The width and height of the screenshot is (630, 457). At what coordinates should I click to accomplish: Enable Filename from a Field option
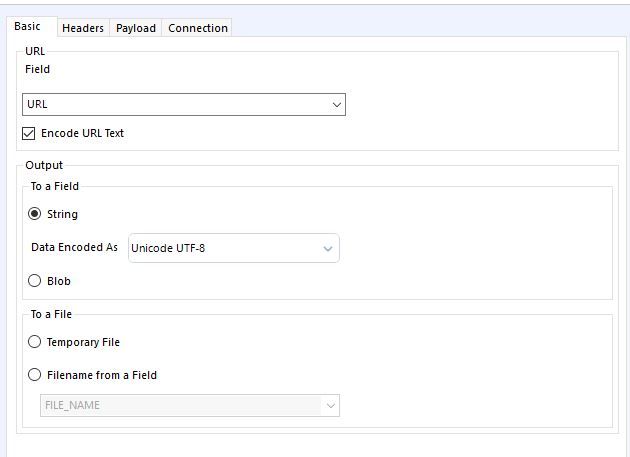click(35, 375)
